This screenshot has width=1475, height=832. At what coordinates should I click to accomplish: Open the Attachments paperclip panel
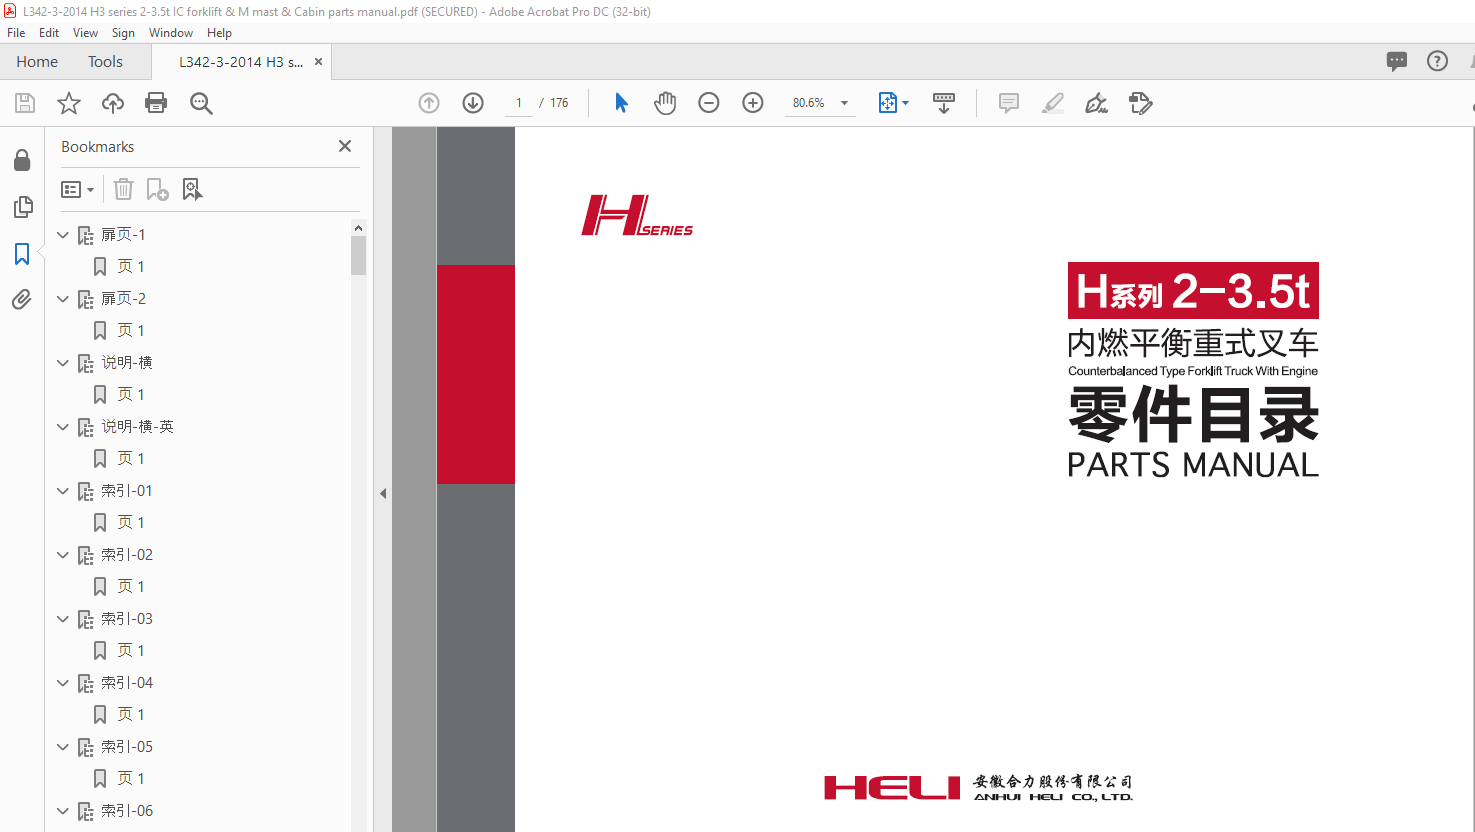point(22,299)
